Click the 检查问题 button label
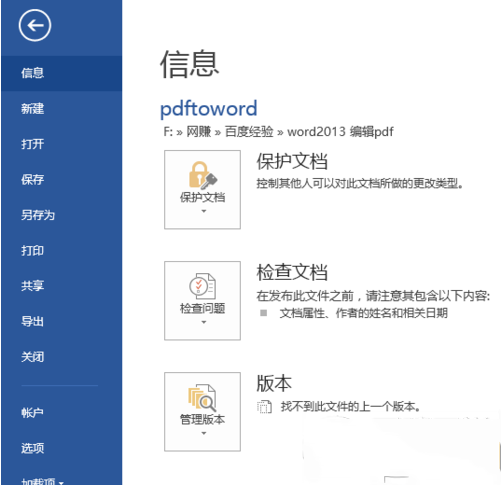The height and width of the screenshot is (485, 501). [x=203, y=308]
